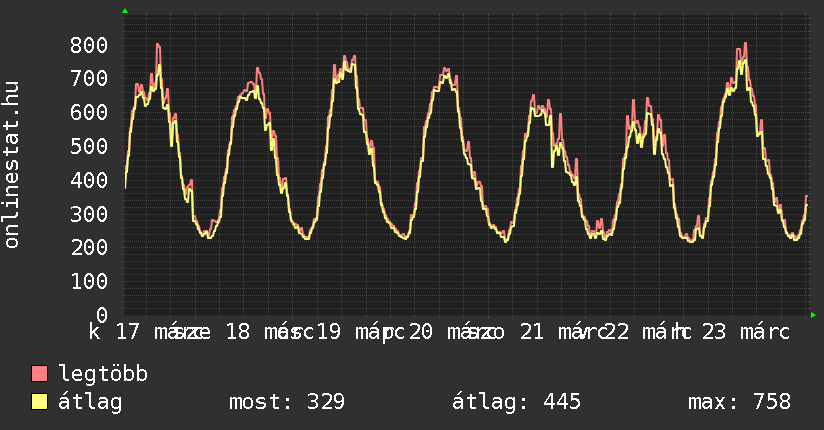Click the green arrow at the x-axis end
The width and height of the screenshot is (824, 430).
[813, 315]
